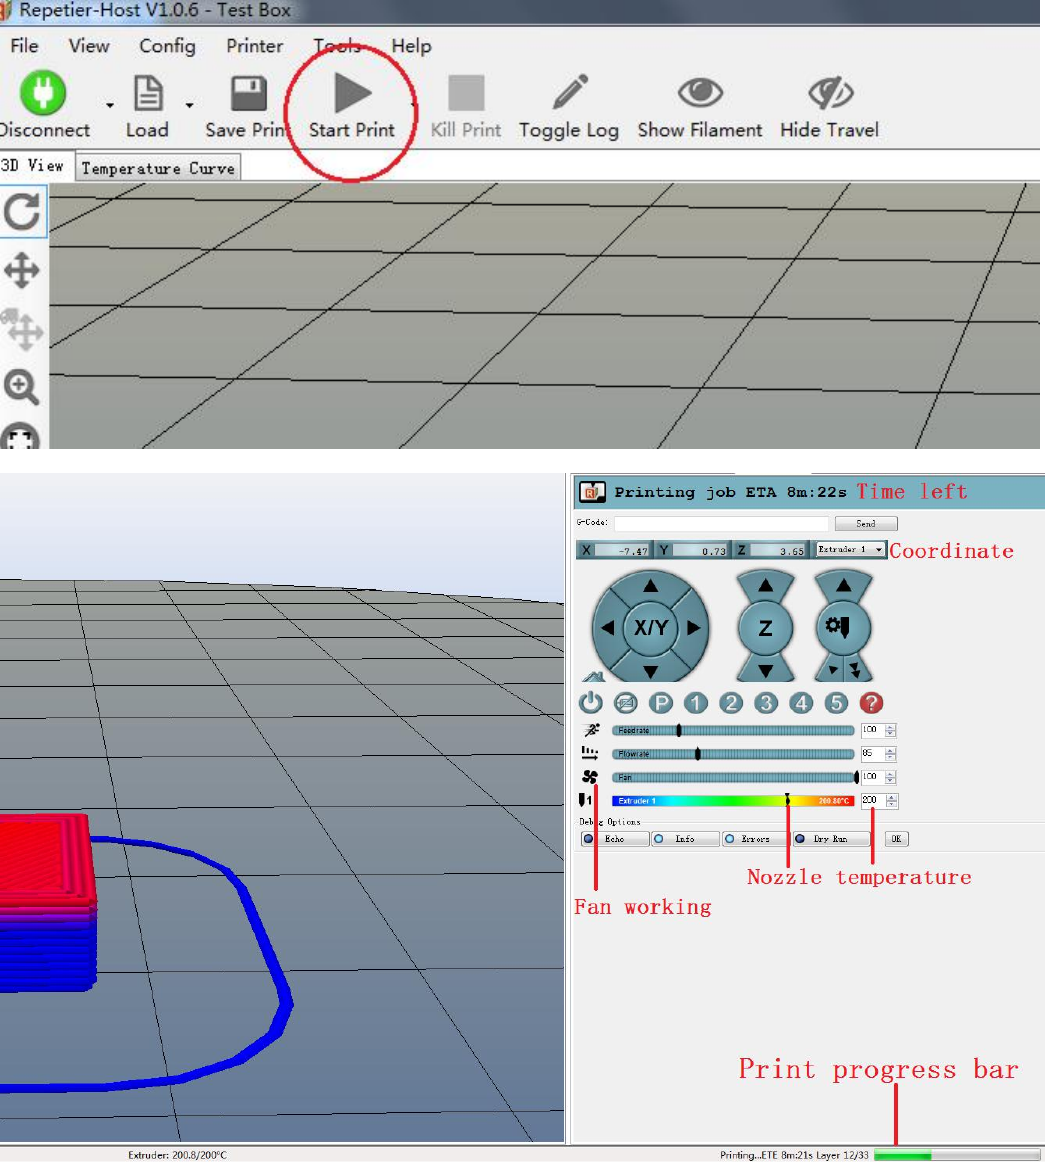Click X/Y pad left arrow
The height and width of the screenshot is (1162, 1045).
pos(608,628)
